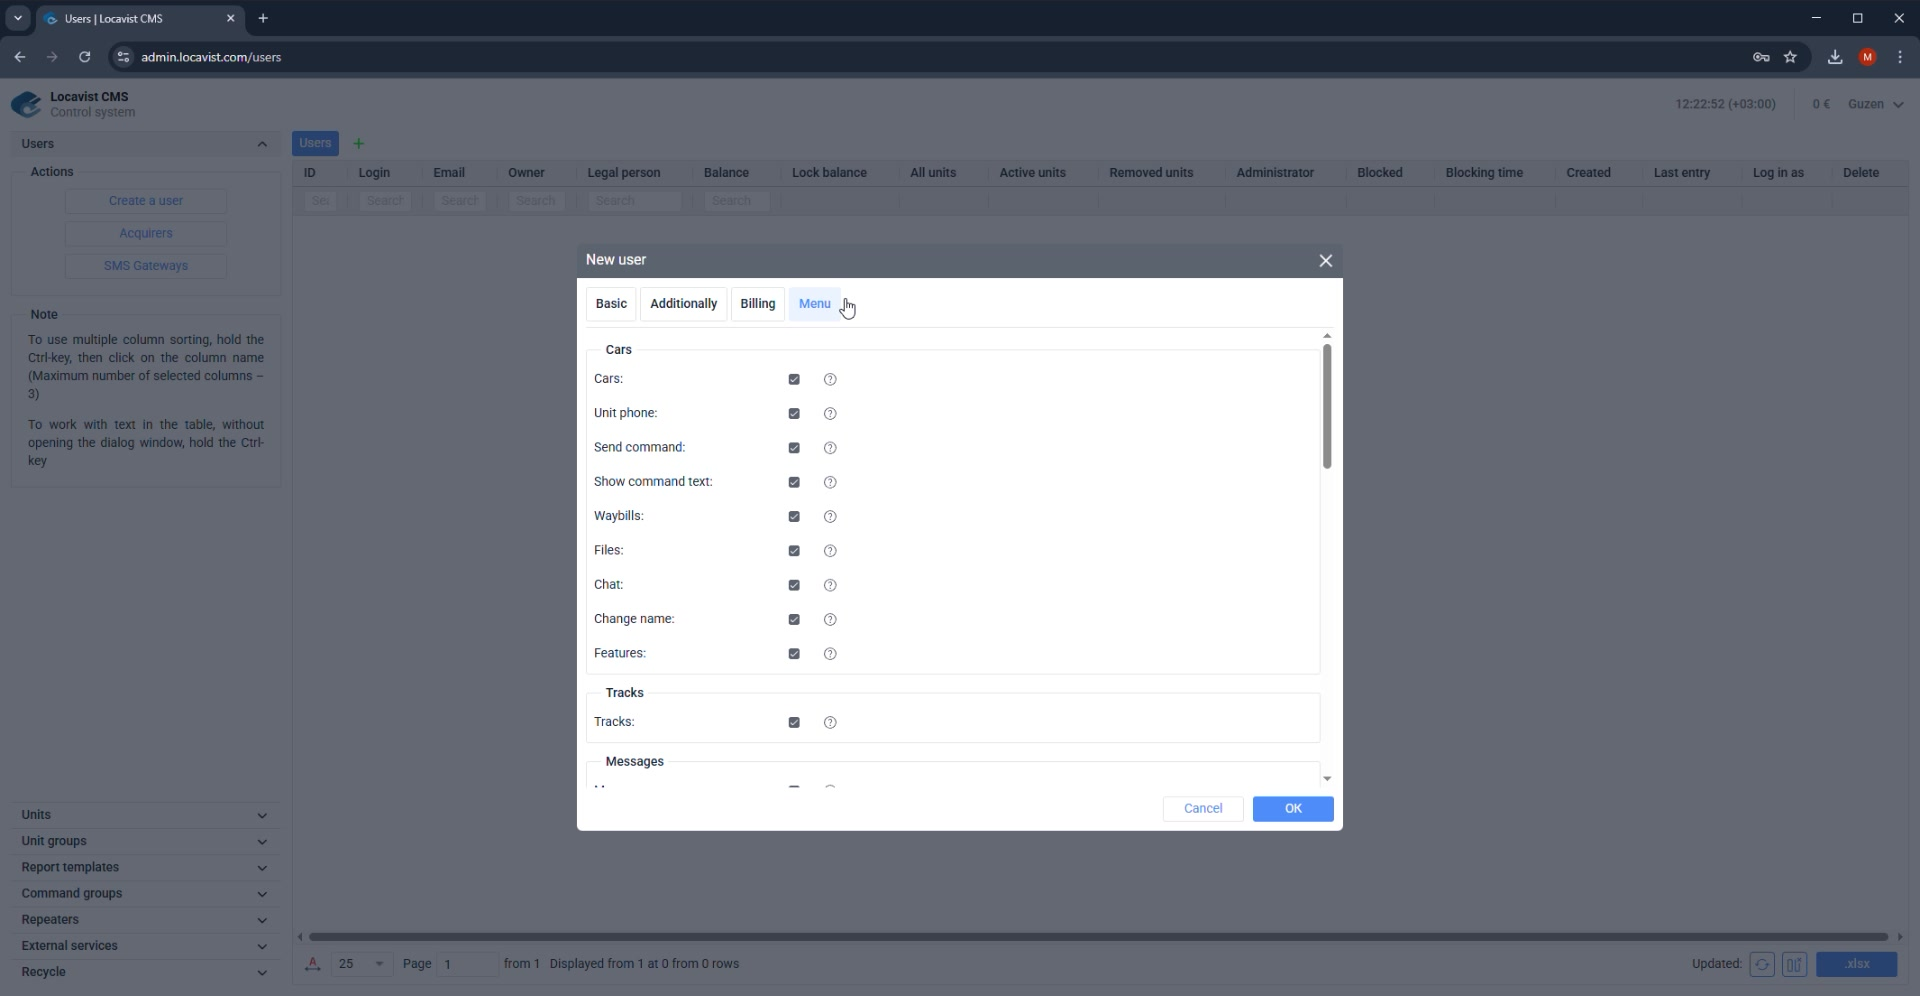Select the Users table tab
The image size is (1920, 996).
pyautogui.click(x=315, y=144)
